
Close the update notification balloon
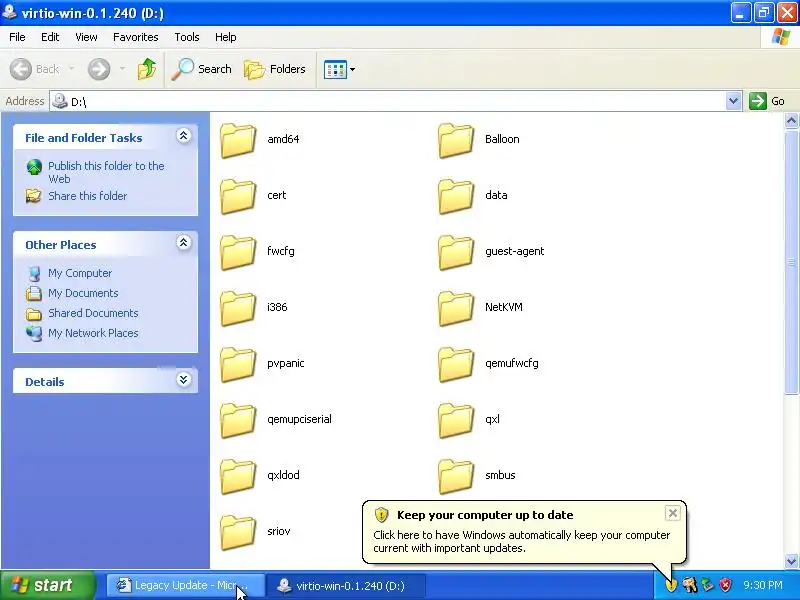coord(672,513)
